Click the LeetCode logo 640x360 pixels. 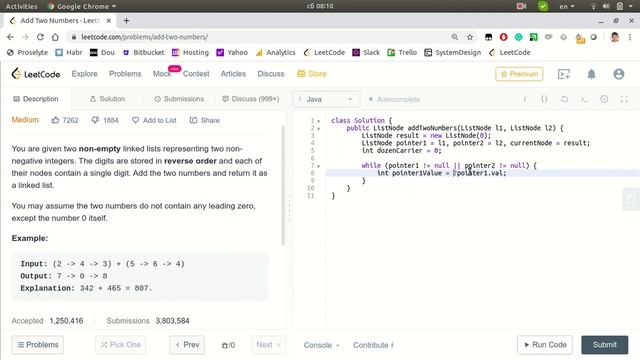click(x=36, y=74)
